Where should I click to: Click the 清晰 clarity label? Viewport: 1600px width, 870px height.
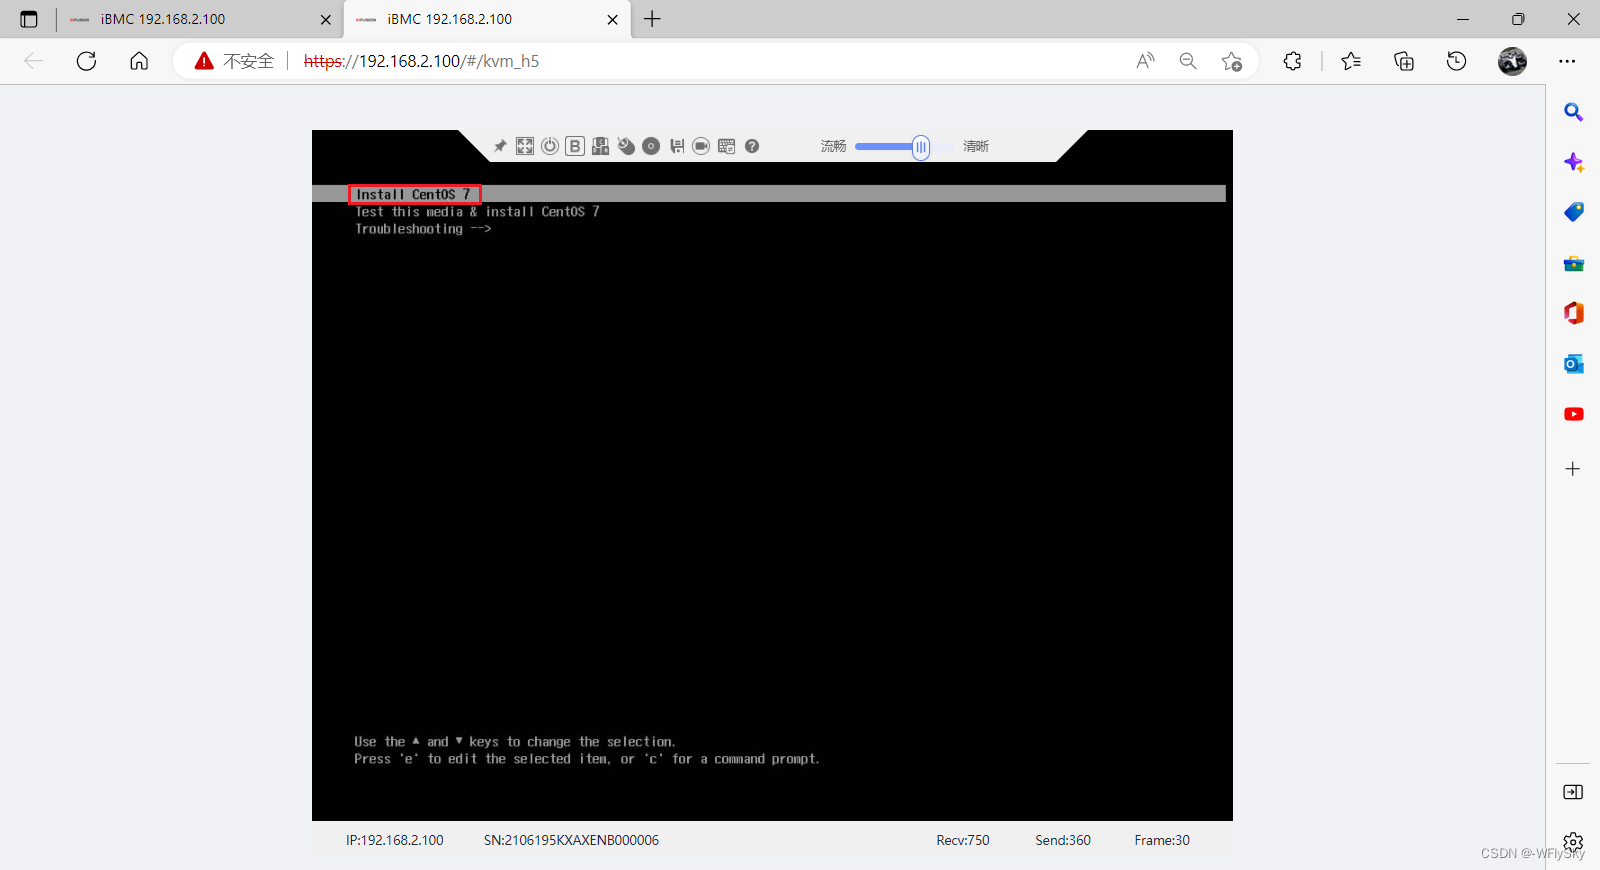point(976,146)
